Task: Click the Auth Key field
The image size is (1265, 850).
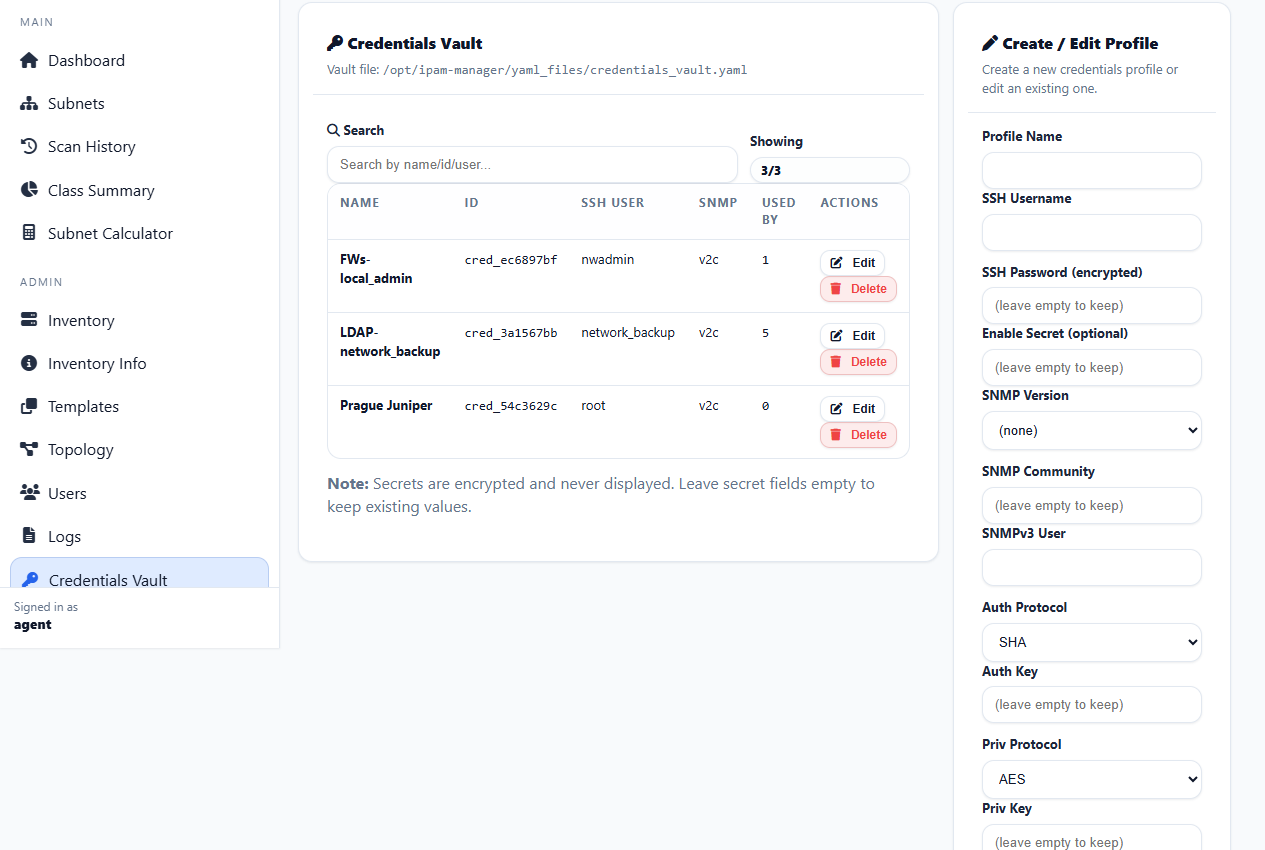Action: [1092, 704]
